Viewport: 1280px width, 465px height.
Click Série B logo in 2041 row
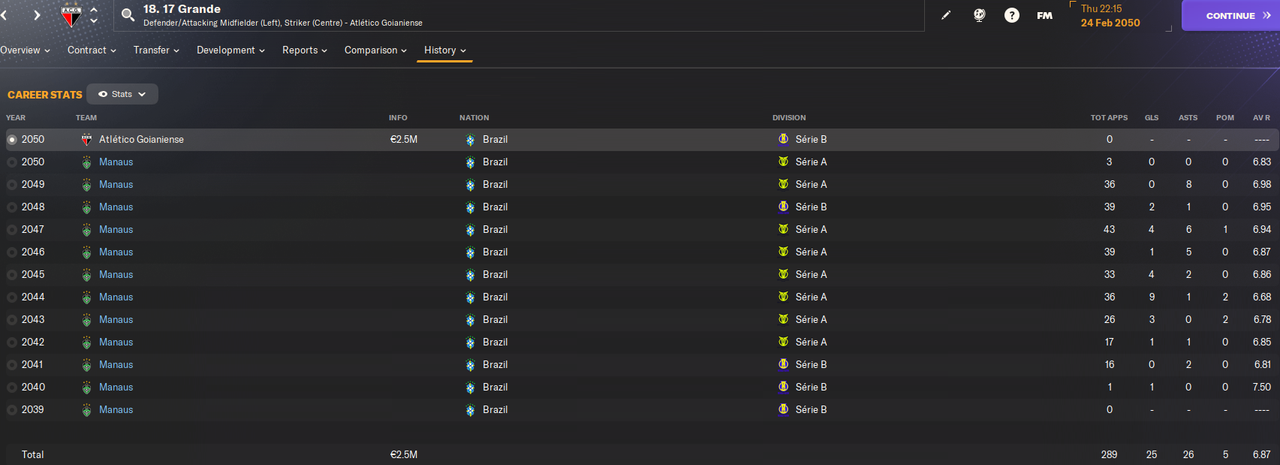783,365
